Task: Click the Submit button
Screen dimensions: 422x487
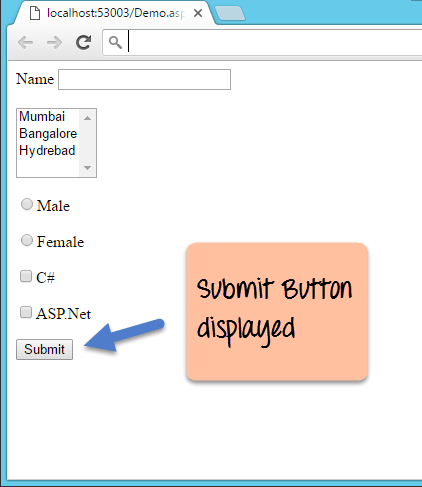Action: [x=44, y=349]
